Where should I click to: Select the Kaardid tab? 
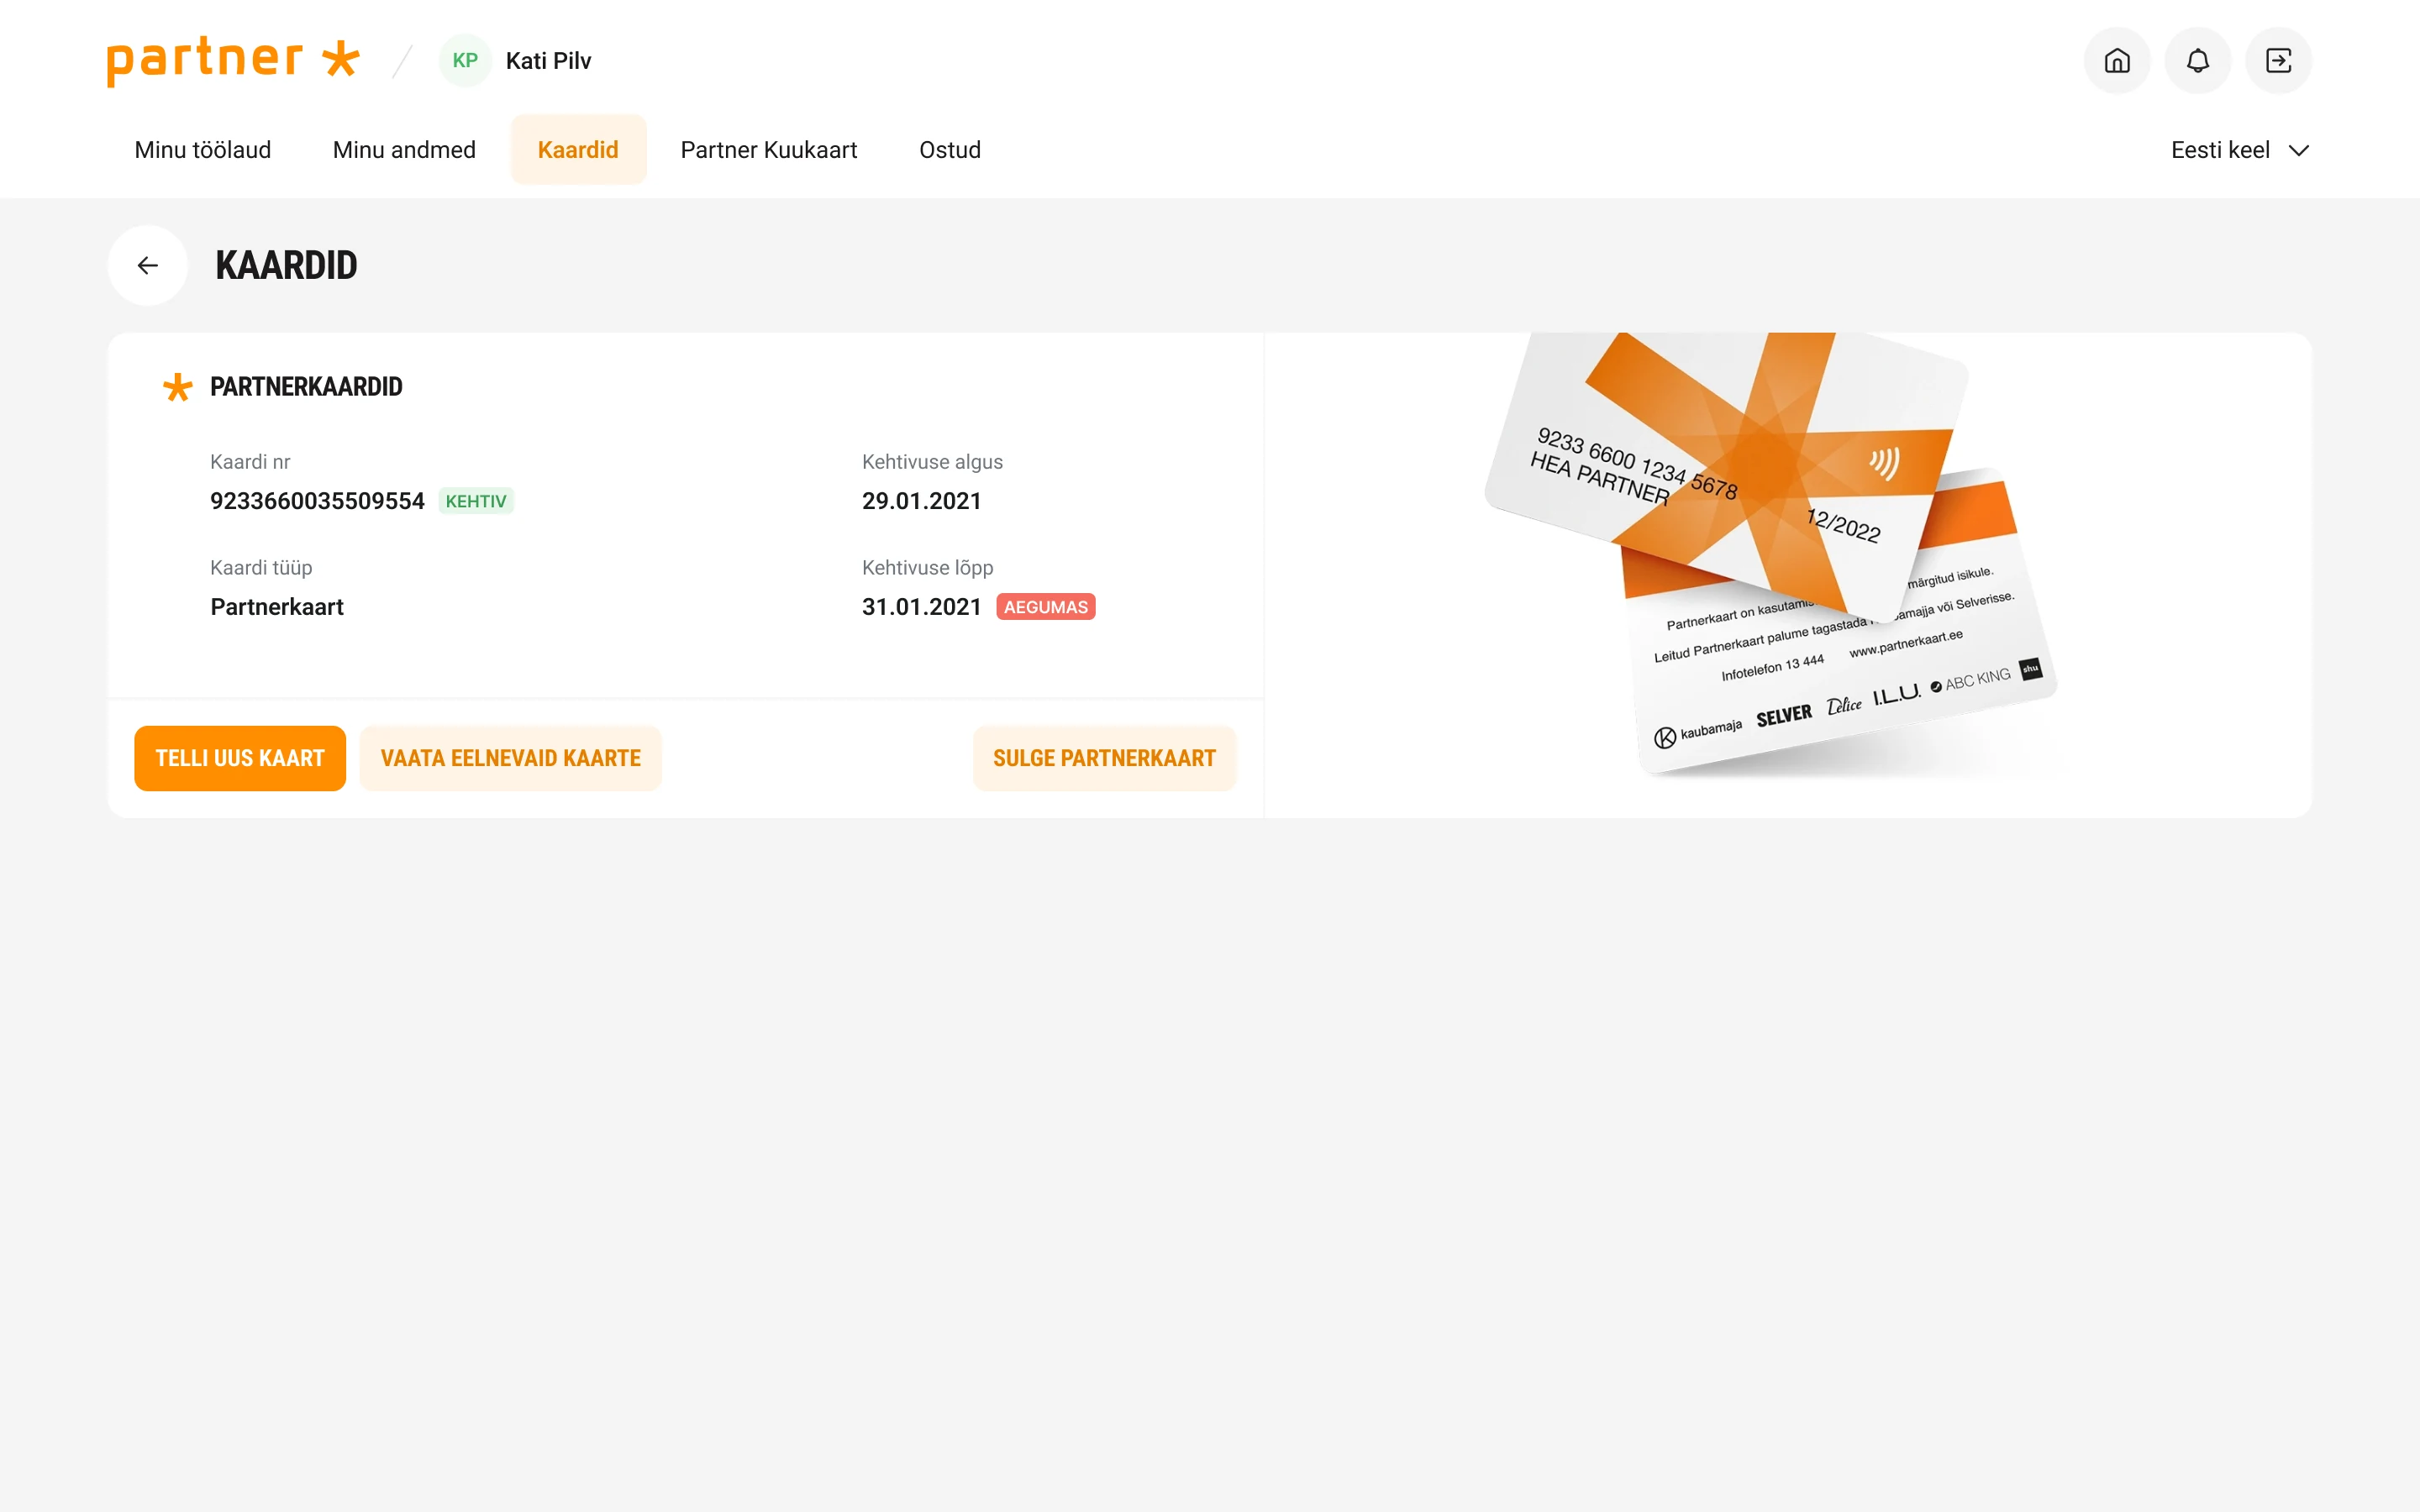click(x=578, y=150)
